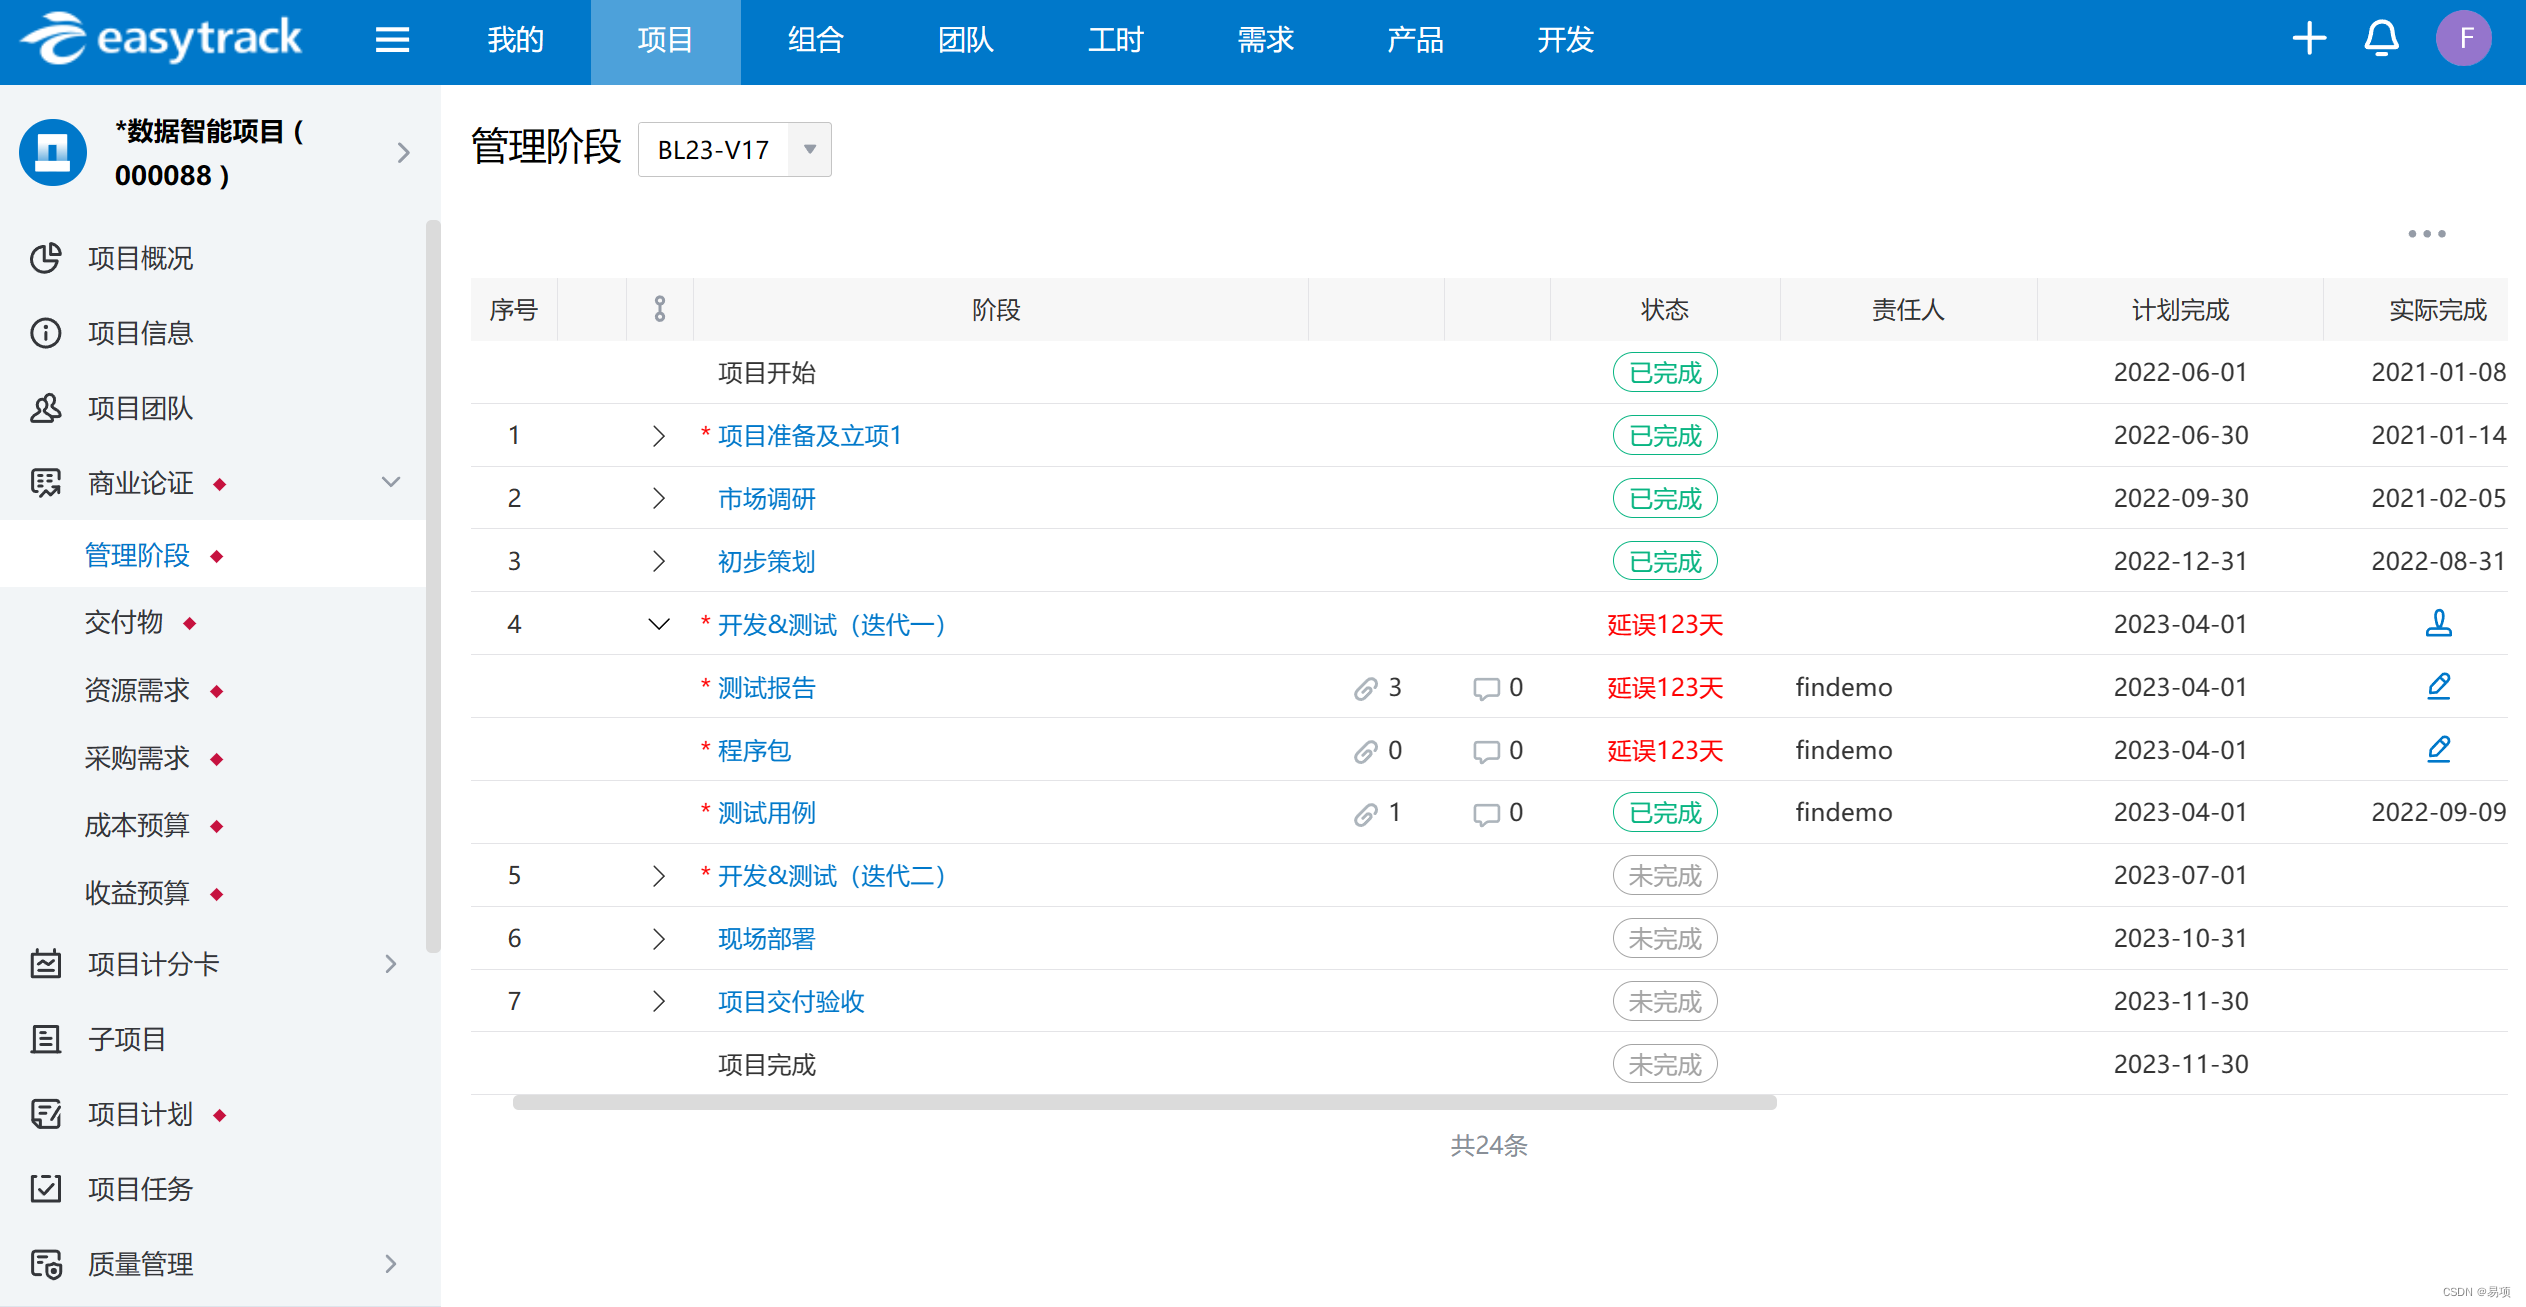Screen dimensions: 2526x1307
Task: Click the comment icon for 测试用例
Action: (1486, 814)
